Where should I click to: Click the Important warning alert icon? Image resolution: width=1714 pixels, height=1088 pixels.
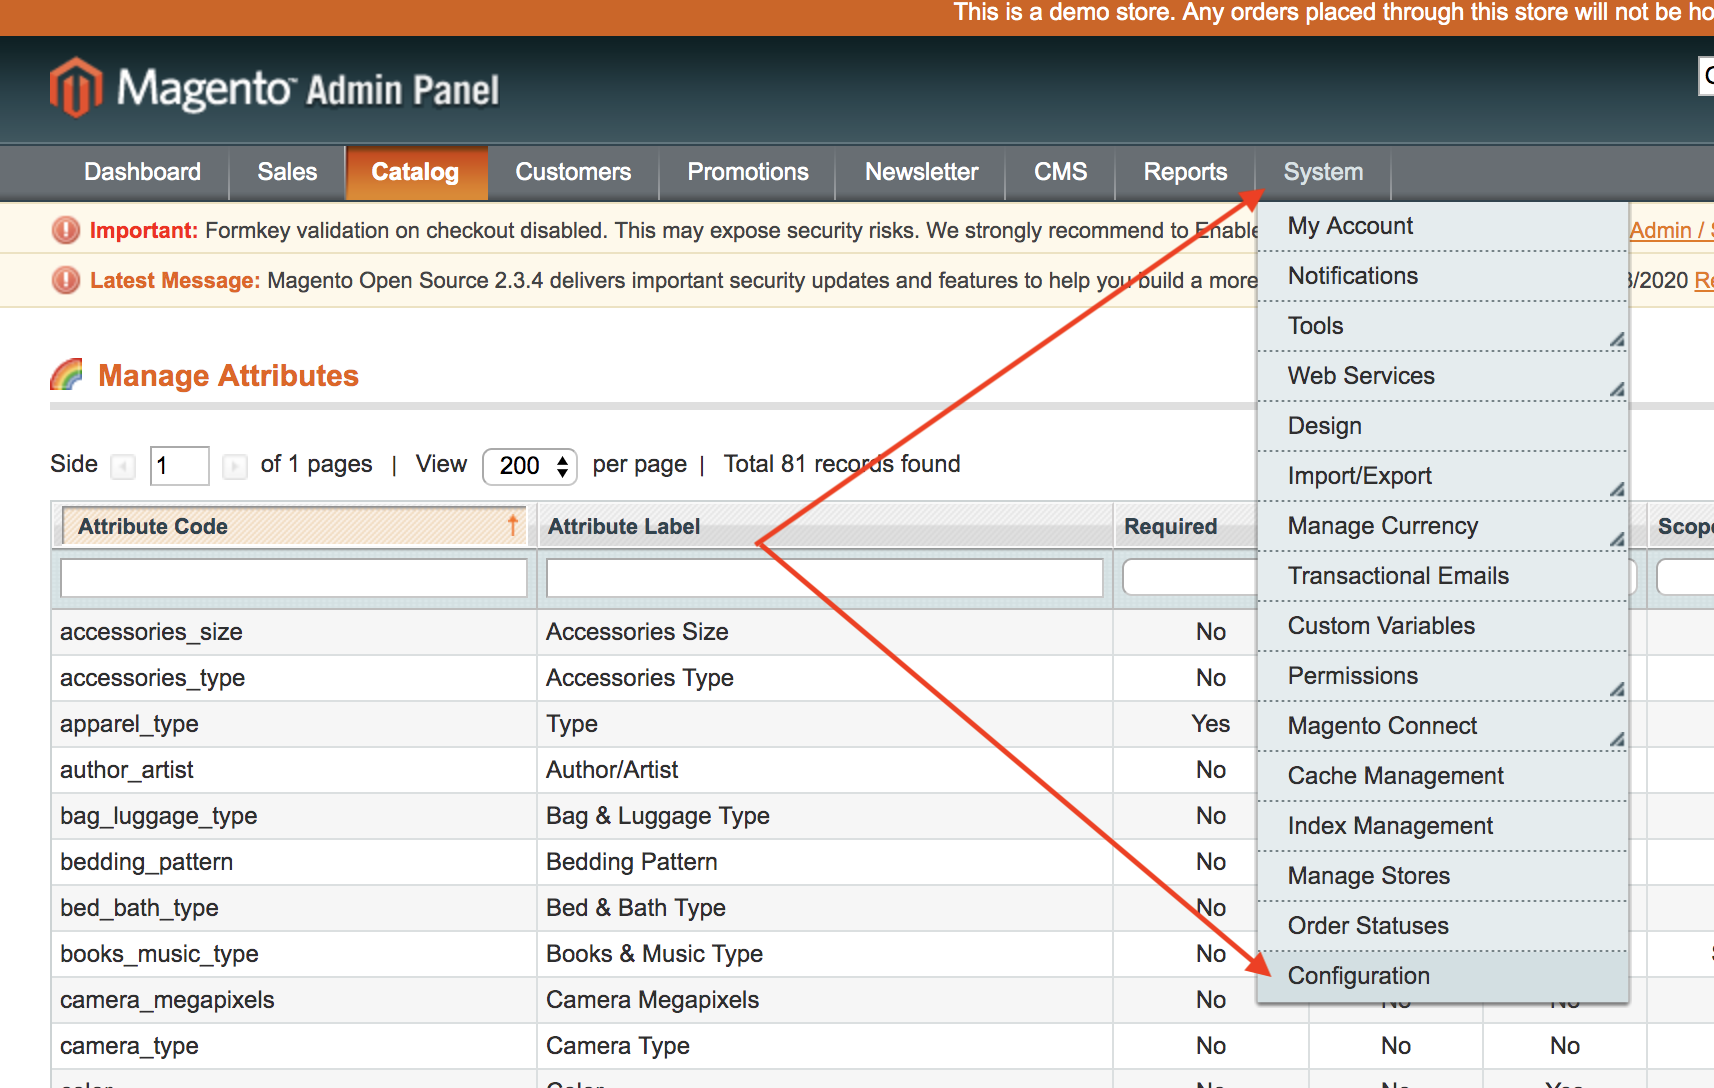click(66, 231)
